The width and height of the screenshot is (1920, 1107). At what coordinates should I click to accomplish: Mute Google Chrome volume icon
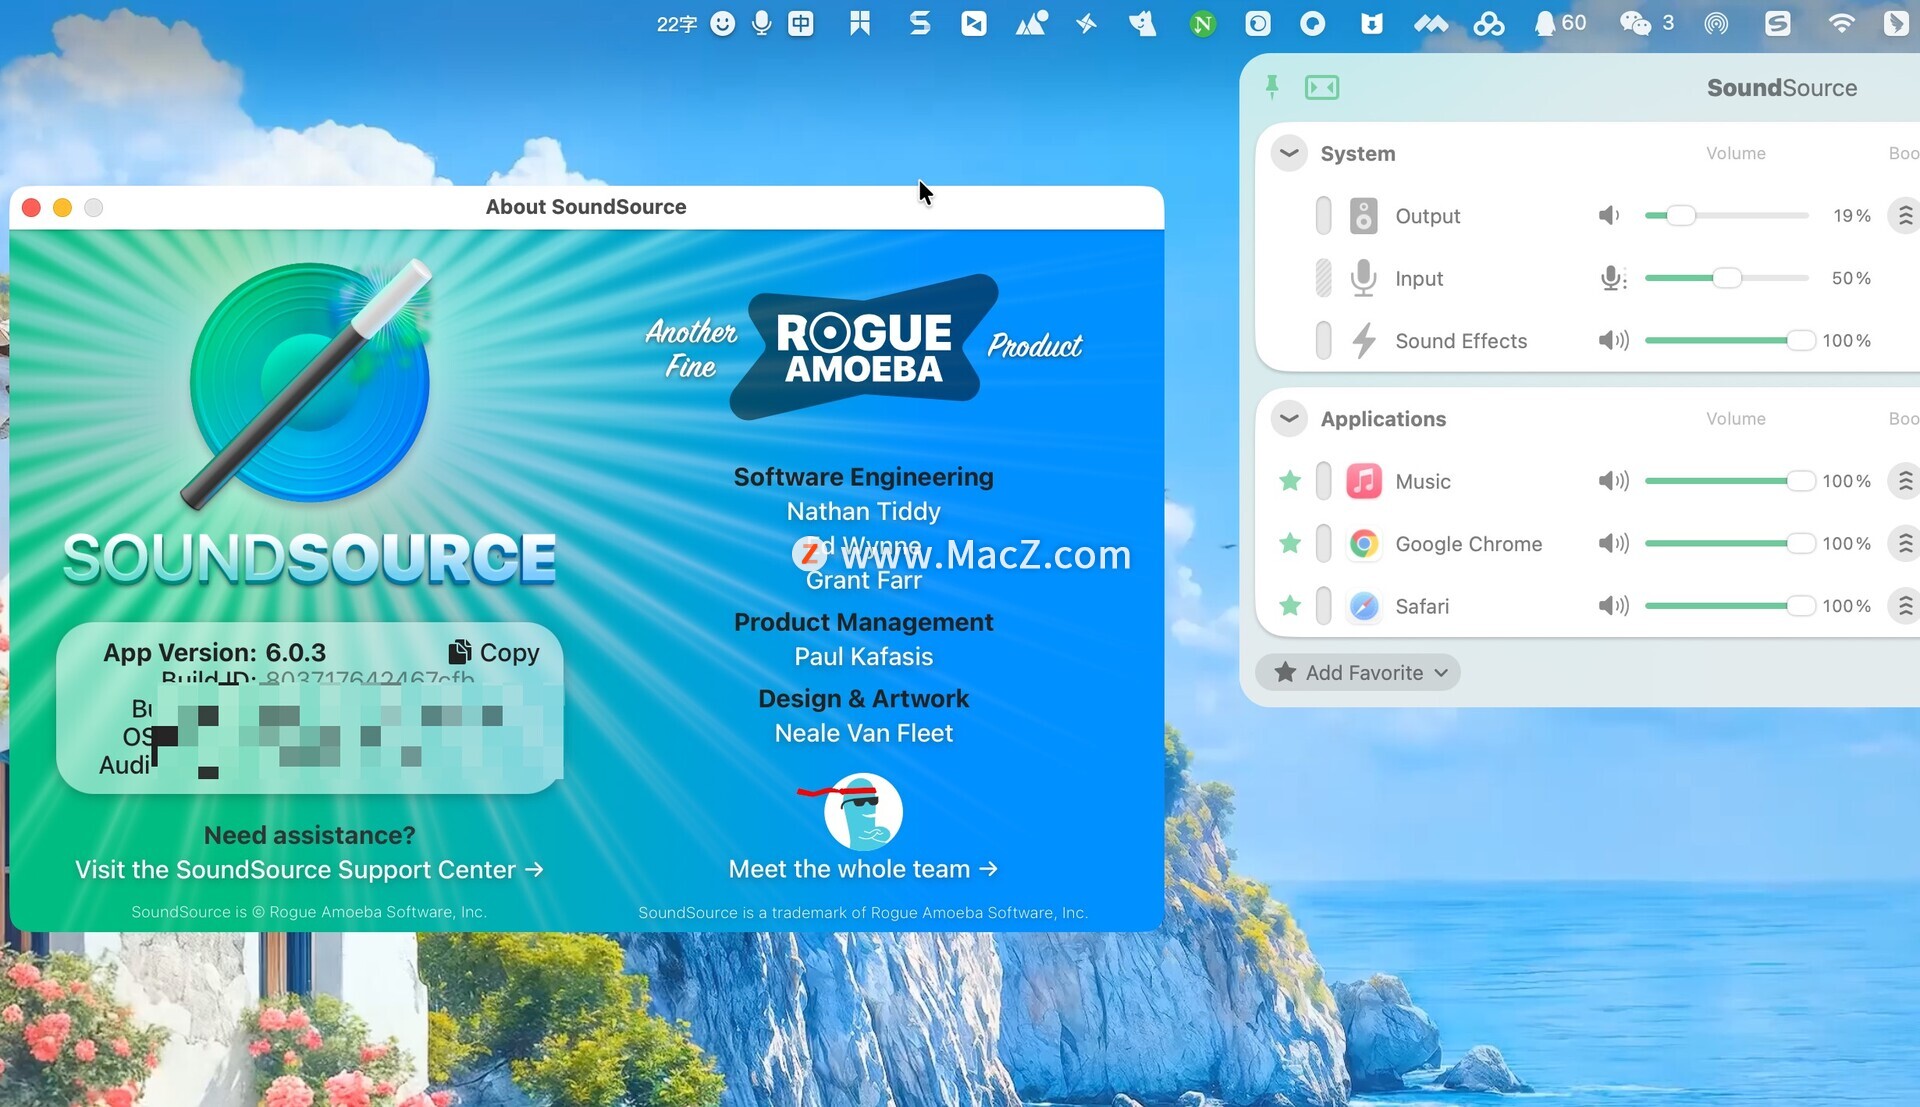pyautogui.click(x=1612, y=543)
